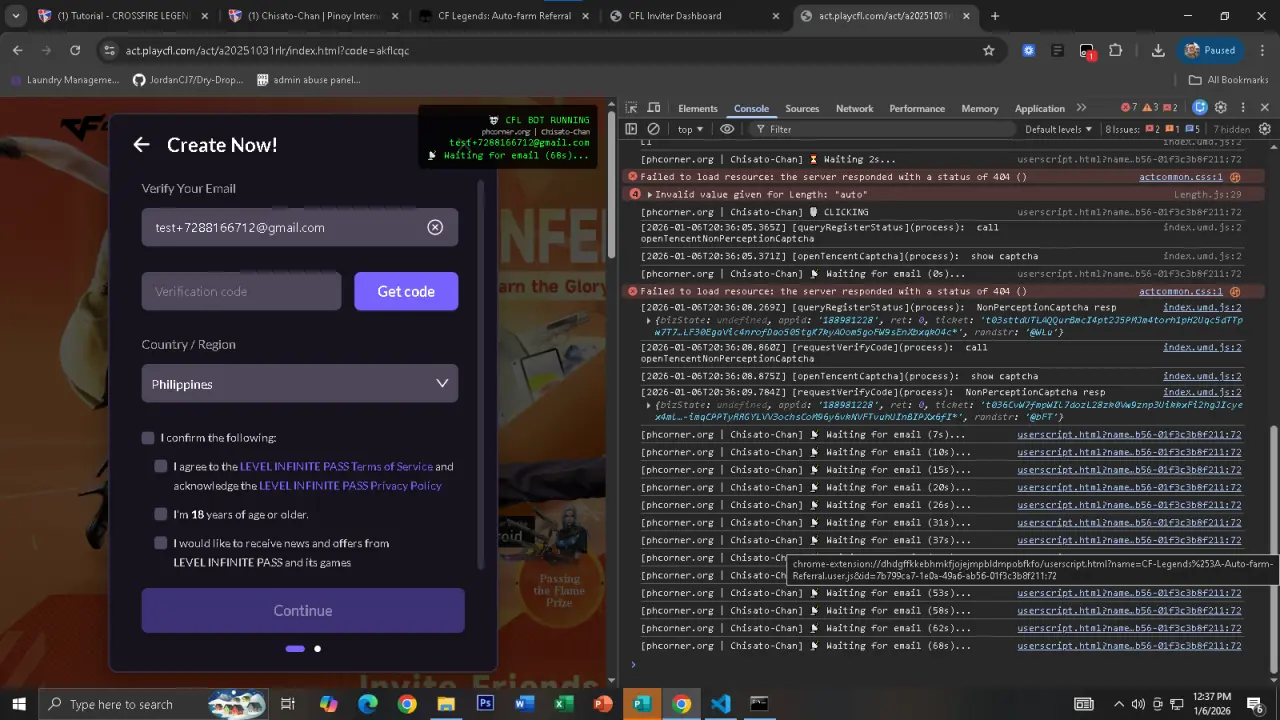This screenshot has height=720, width=1280.
Task: Open LEVEL INFINITE PASS Terms of Service link
Action: pos(336,466)
